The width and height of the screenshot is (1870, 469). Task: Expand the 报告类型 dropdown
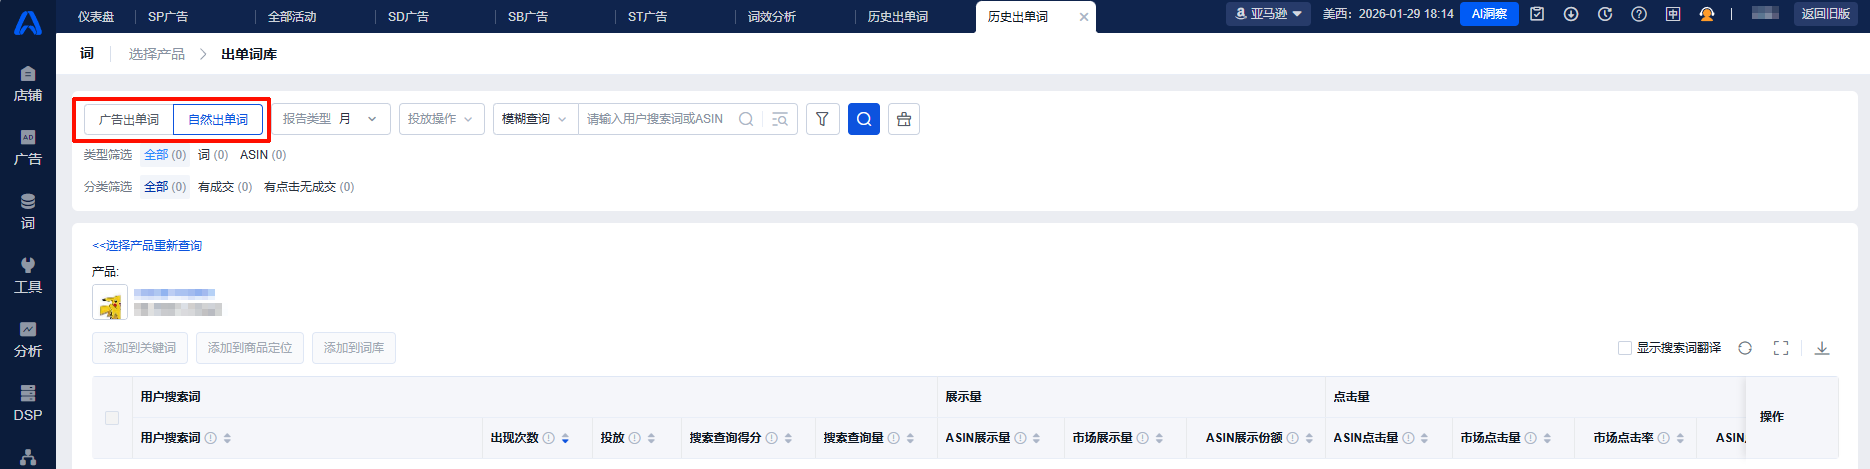(x=330, y=119)
